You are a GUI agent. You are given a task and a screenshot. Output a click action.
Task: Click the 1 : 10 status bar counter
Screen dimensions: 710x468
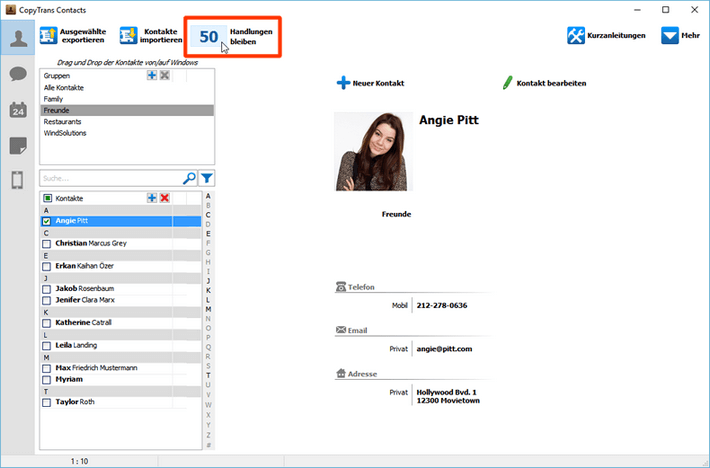pyautogui.click(x=79, y=461)
